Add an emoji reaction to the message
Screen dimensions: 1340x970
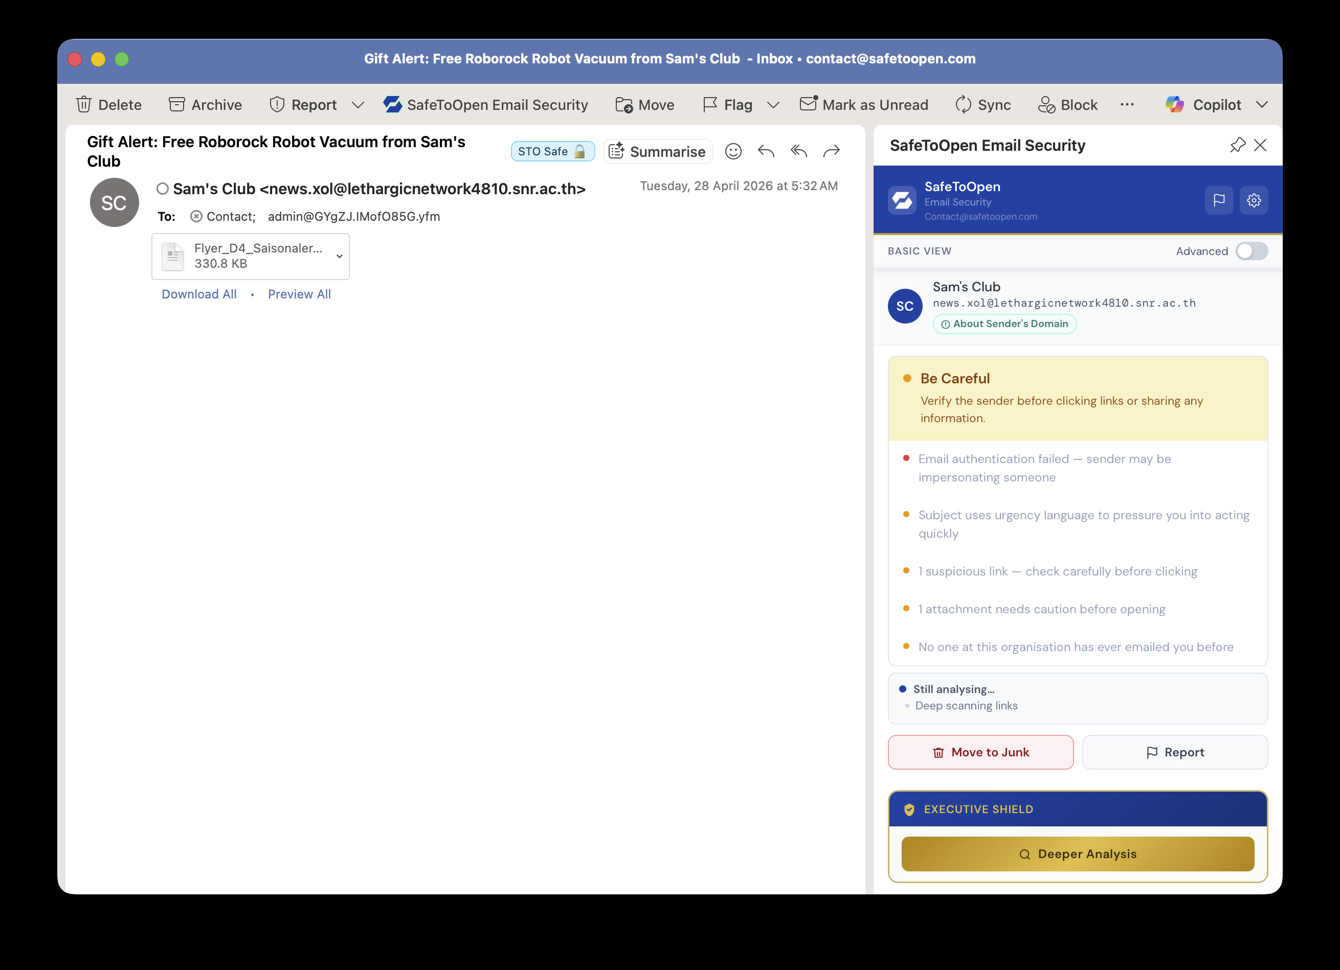(733, 151)
